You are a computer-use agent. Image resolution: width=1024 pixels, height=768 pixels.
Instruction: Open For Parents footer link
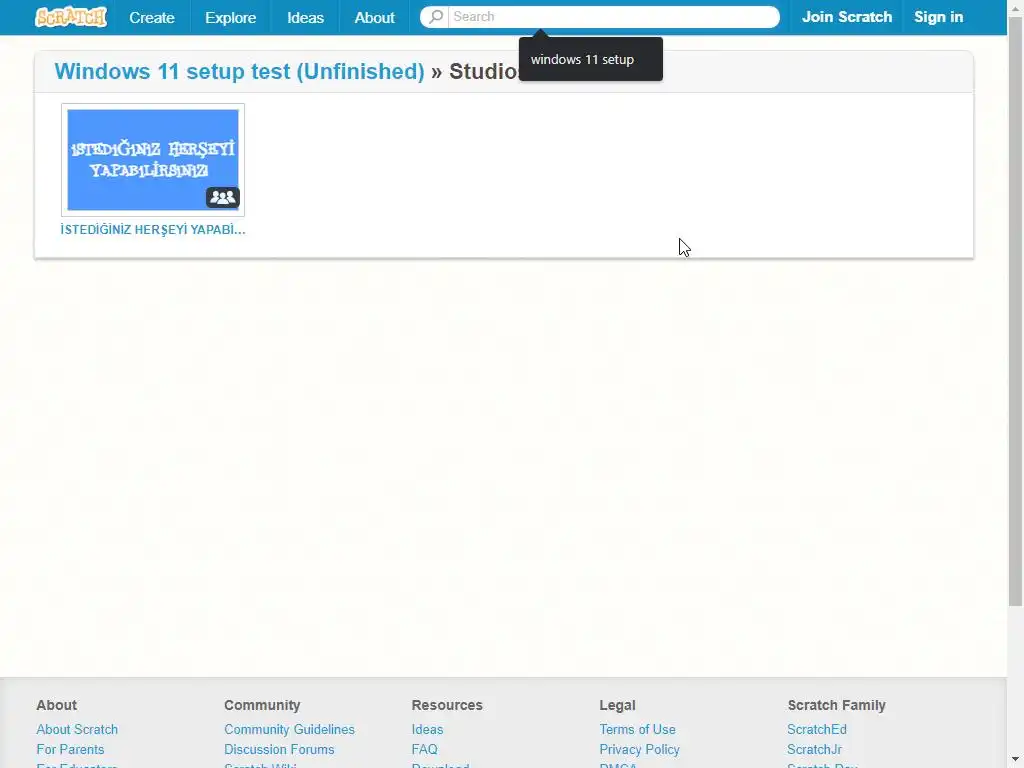point(70,750)
